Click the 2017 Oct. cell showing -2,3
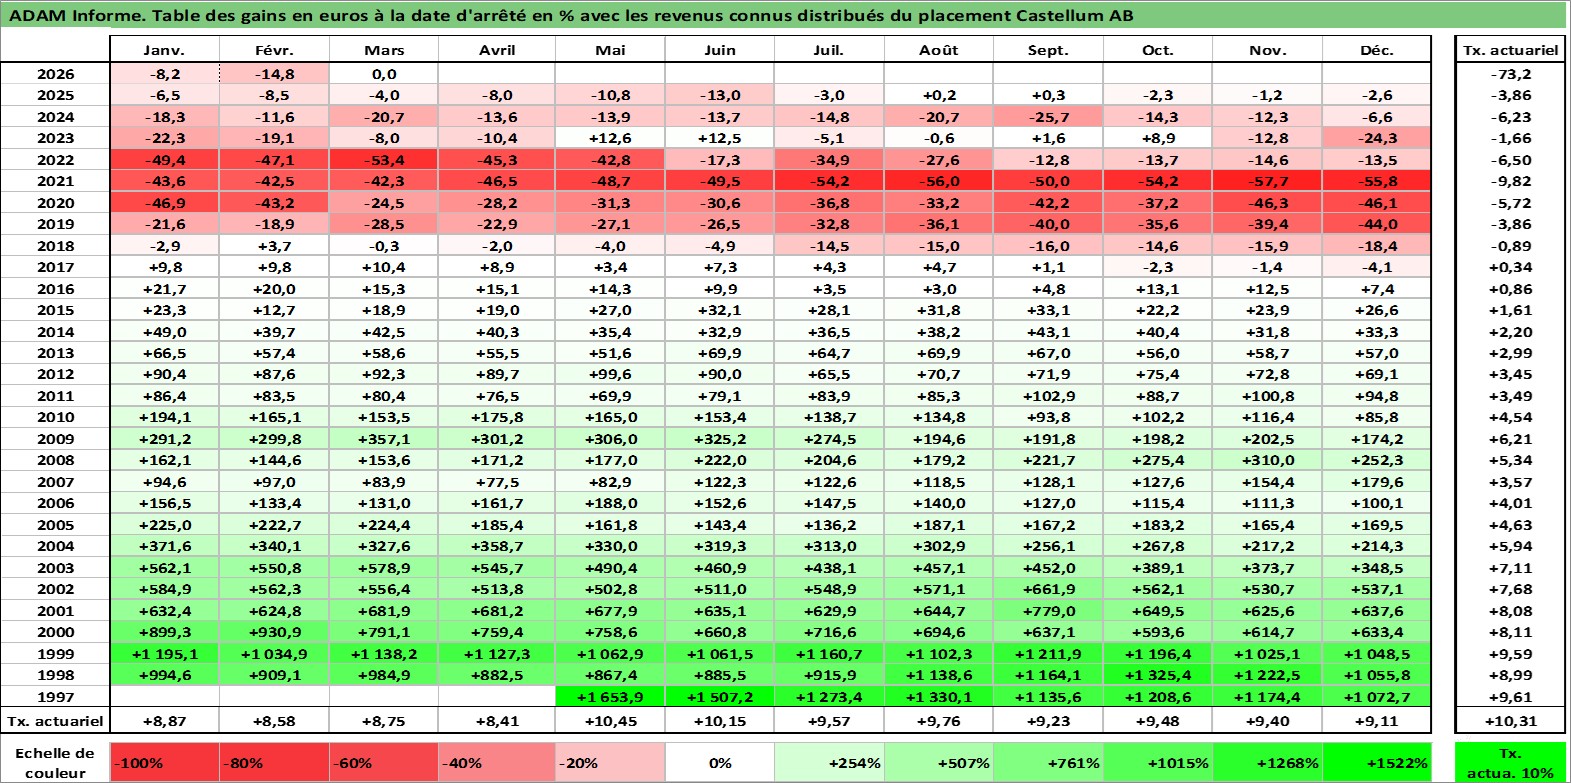The height and width of the screenshot is (783, 1571). (1158, 267)
